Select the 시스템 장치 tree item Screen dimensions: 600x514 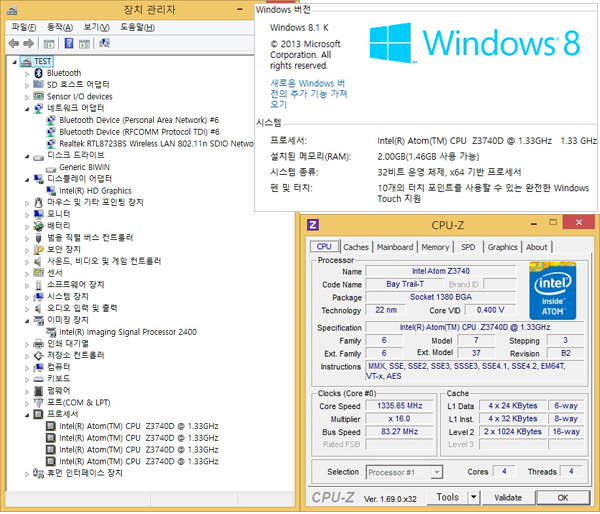[68, 297]
